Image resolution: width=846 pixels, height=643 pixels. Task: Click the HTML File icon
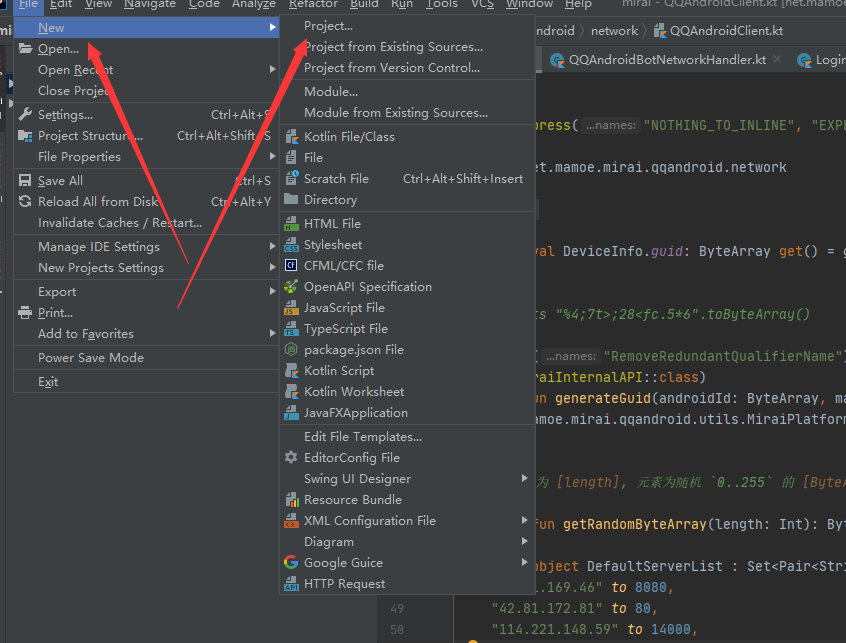coord(291,224)
